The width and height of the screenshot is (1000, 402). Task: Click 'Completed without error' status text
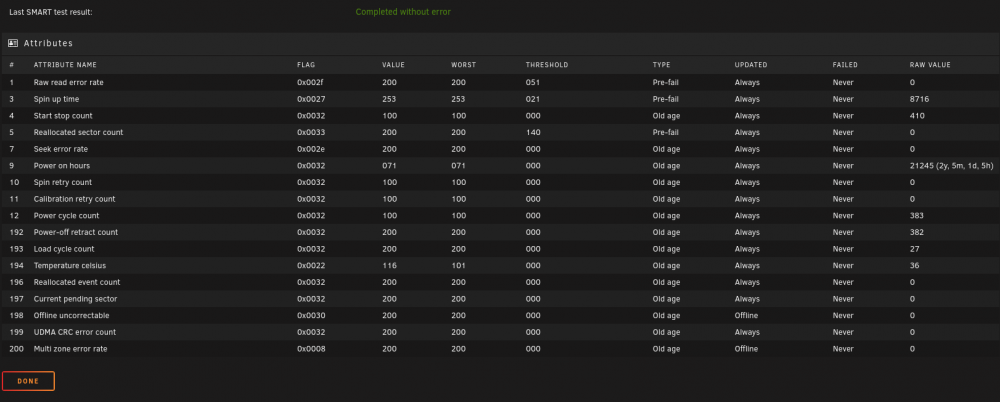pyautogui.click(x=403, y=12)
